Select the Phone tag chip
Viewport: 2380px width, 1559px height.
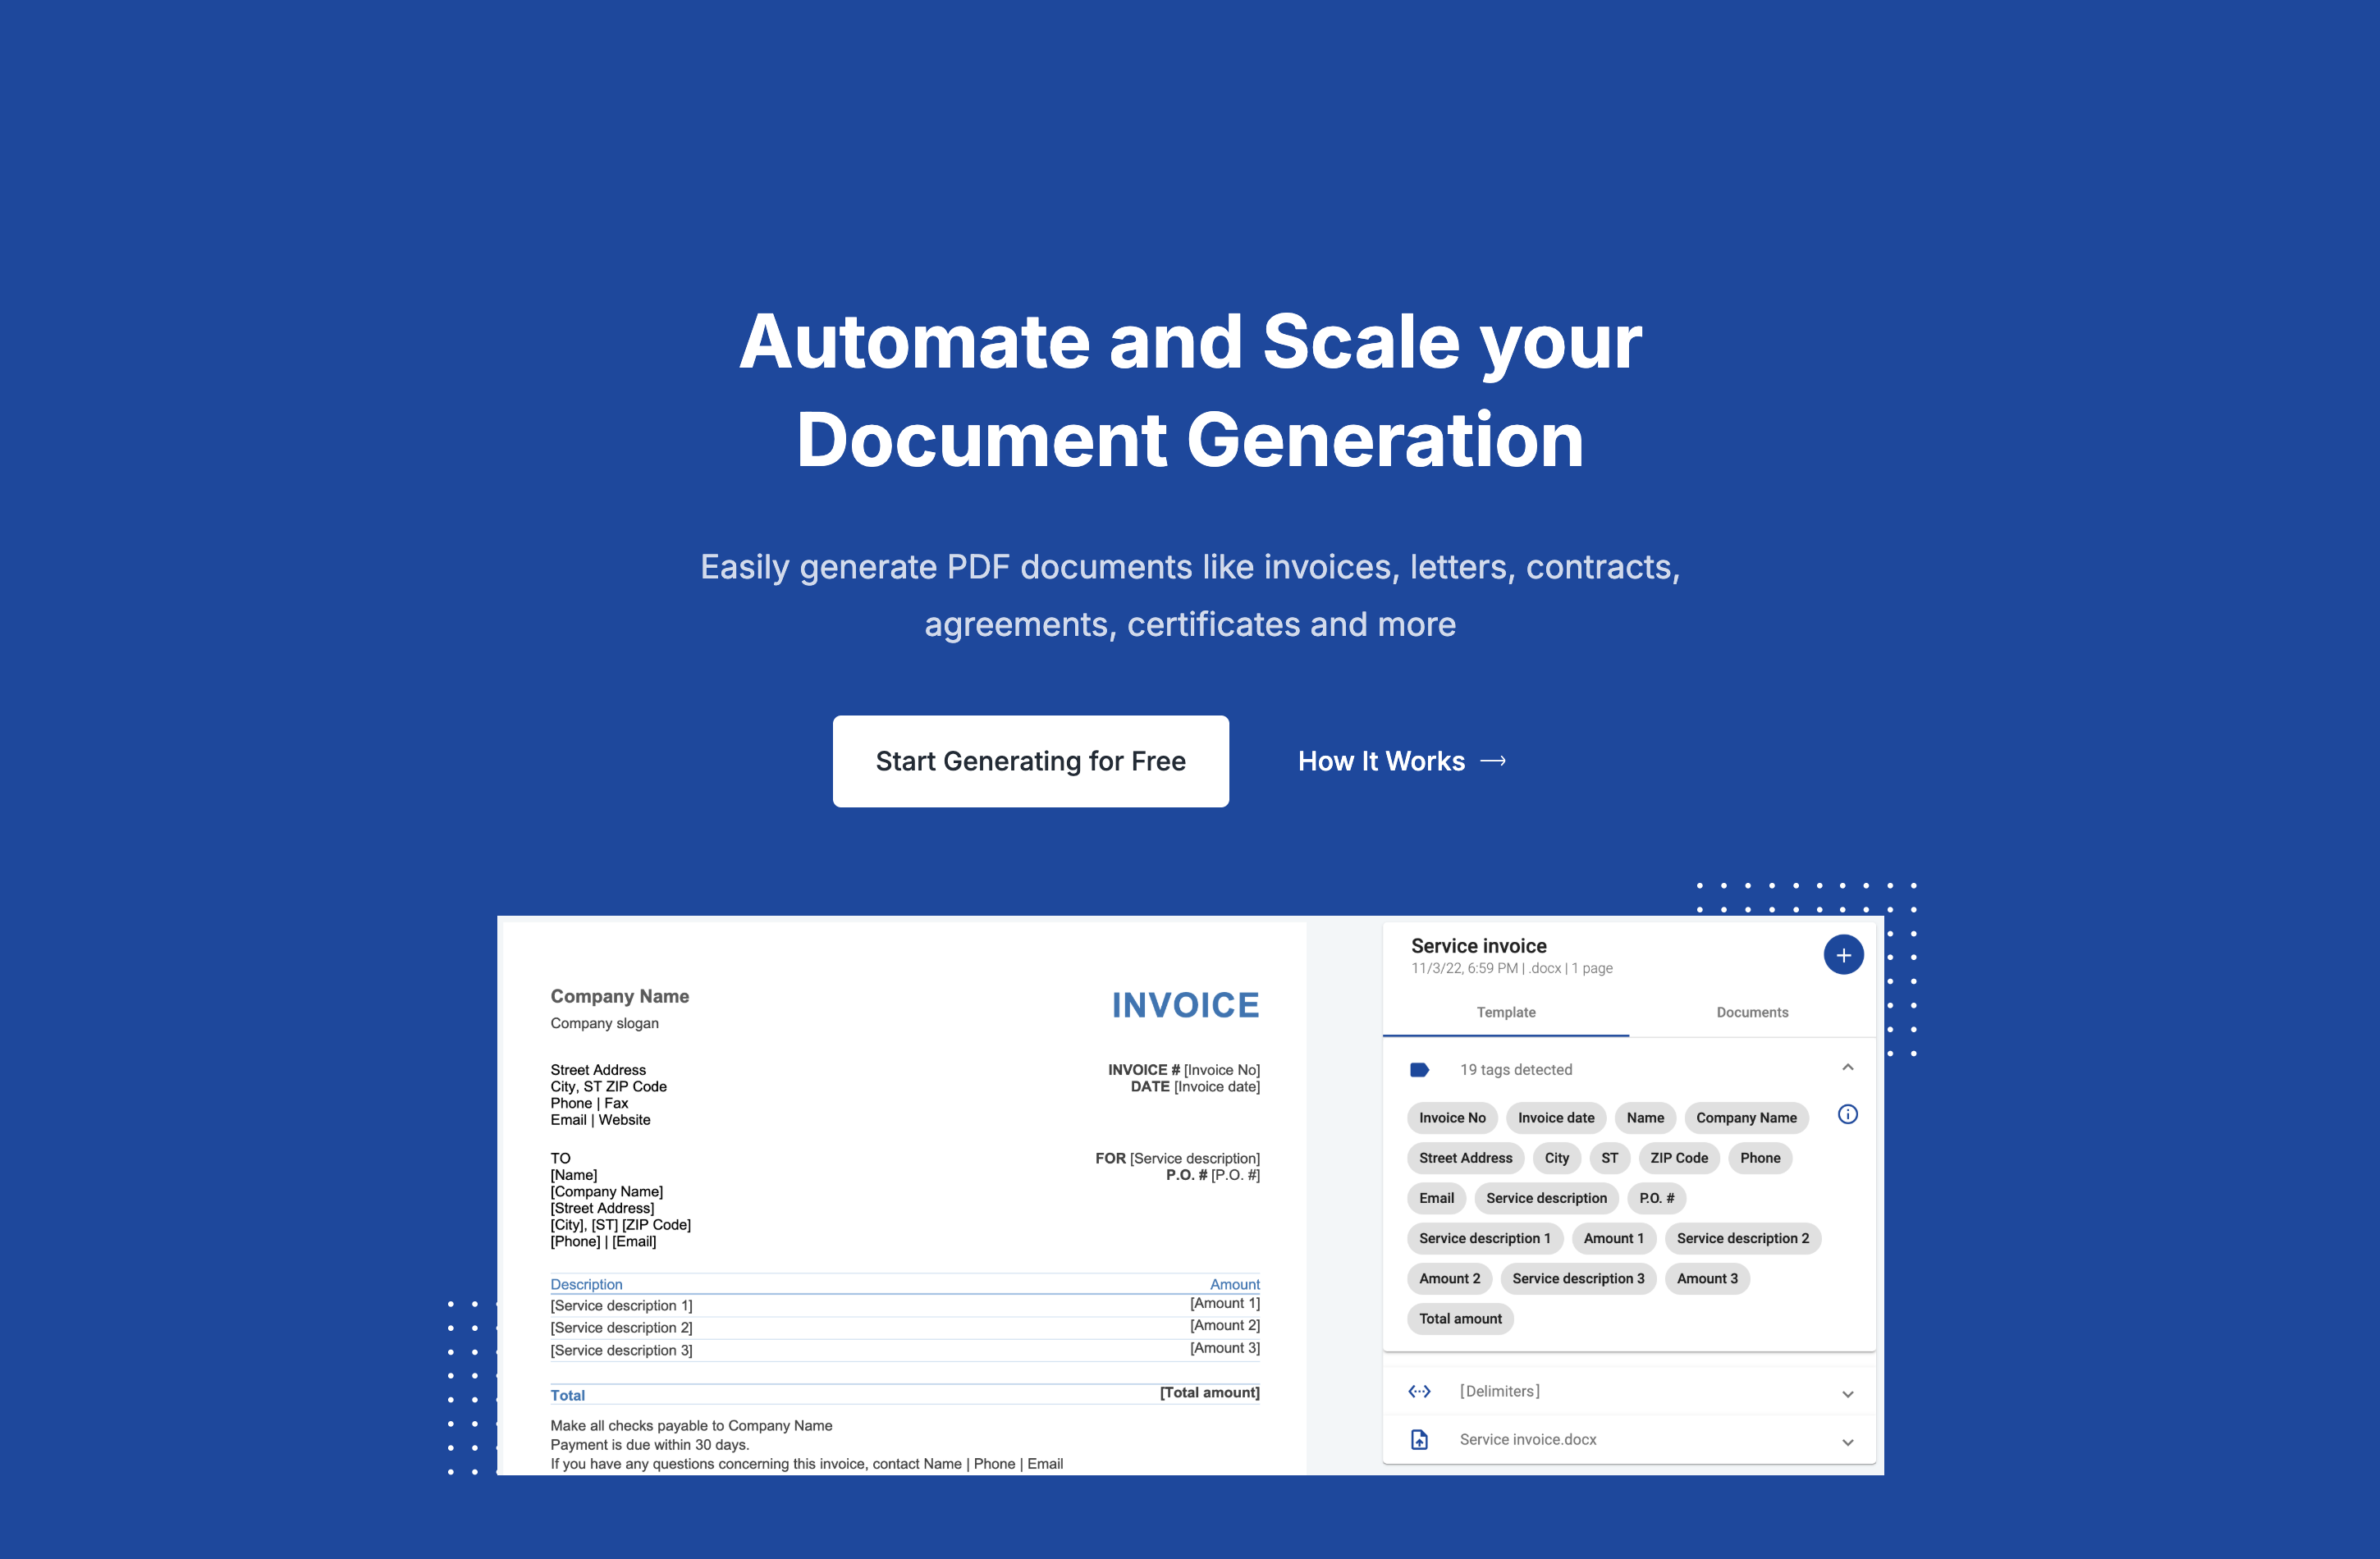point(1760,1158)
